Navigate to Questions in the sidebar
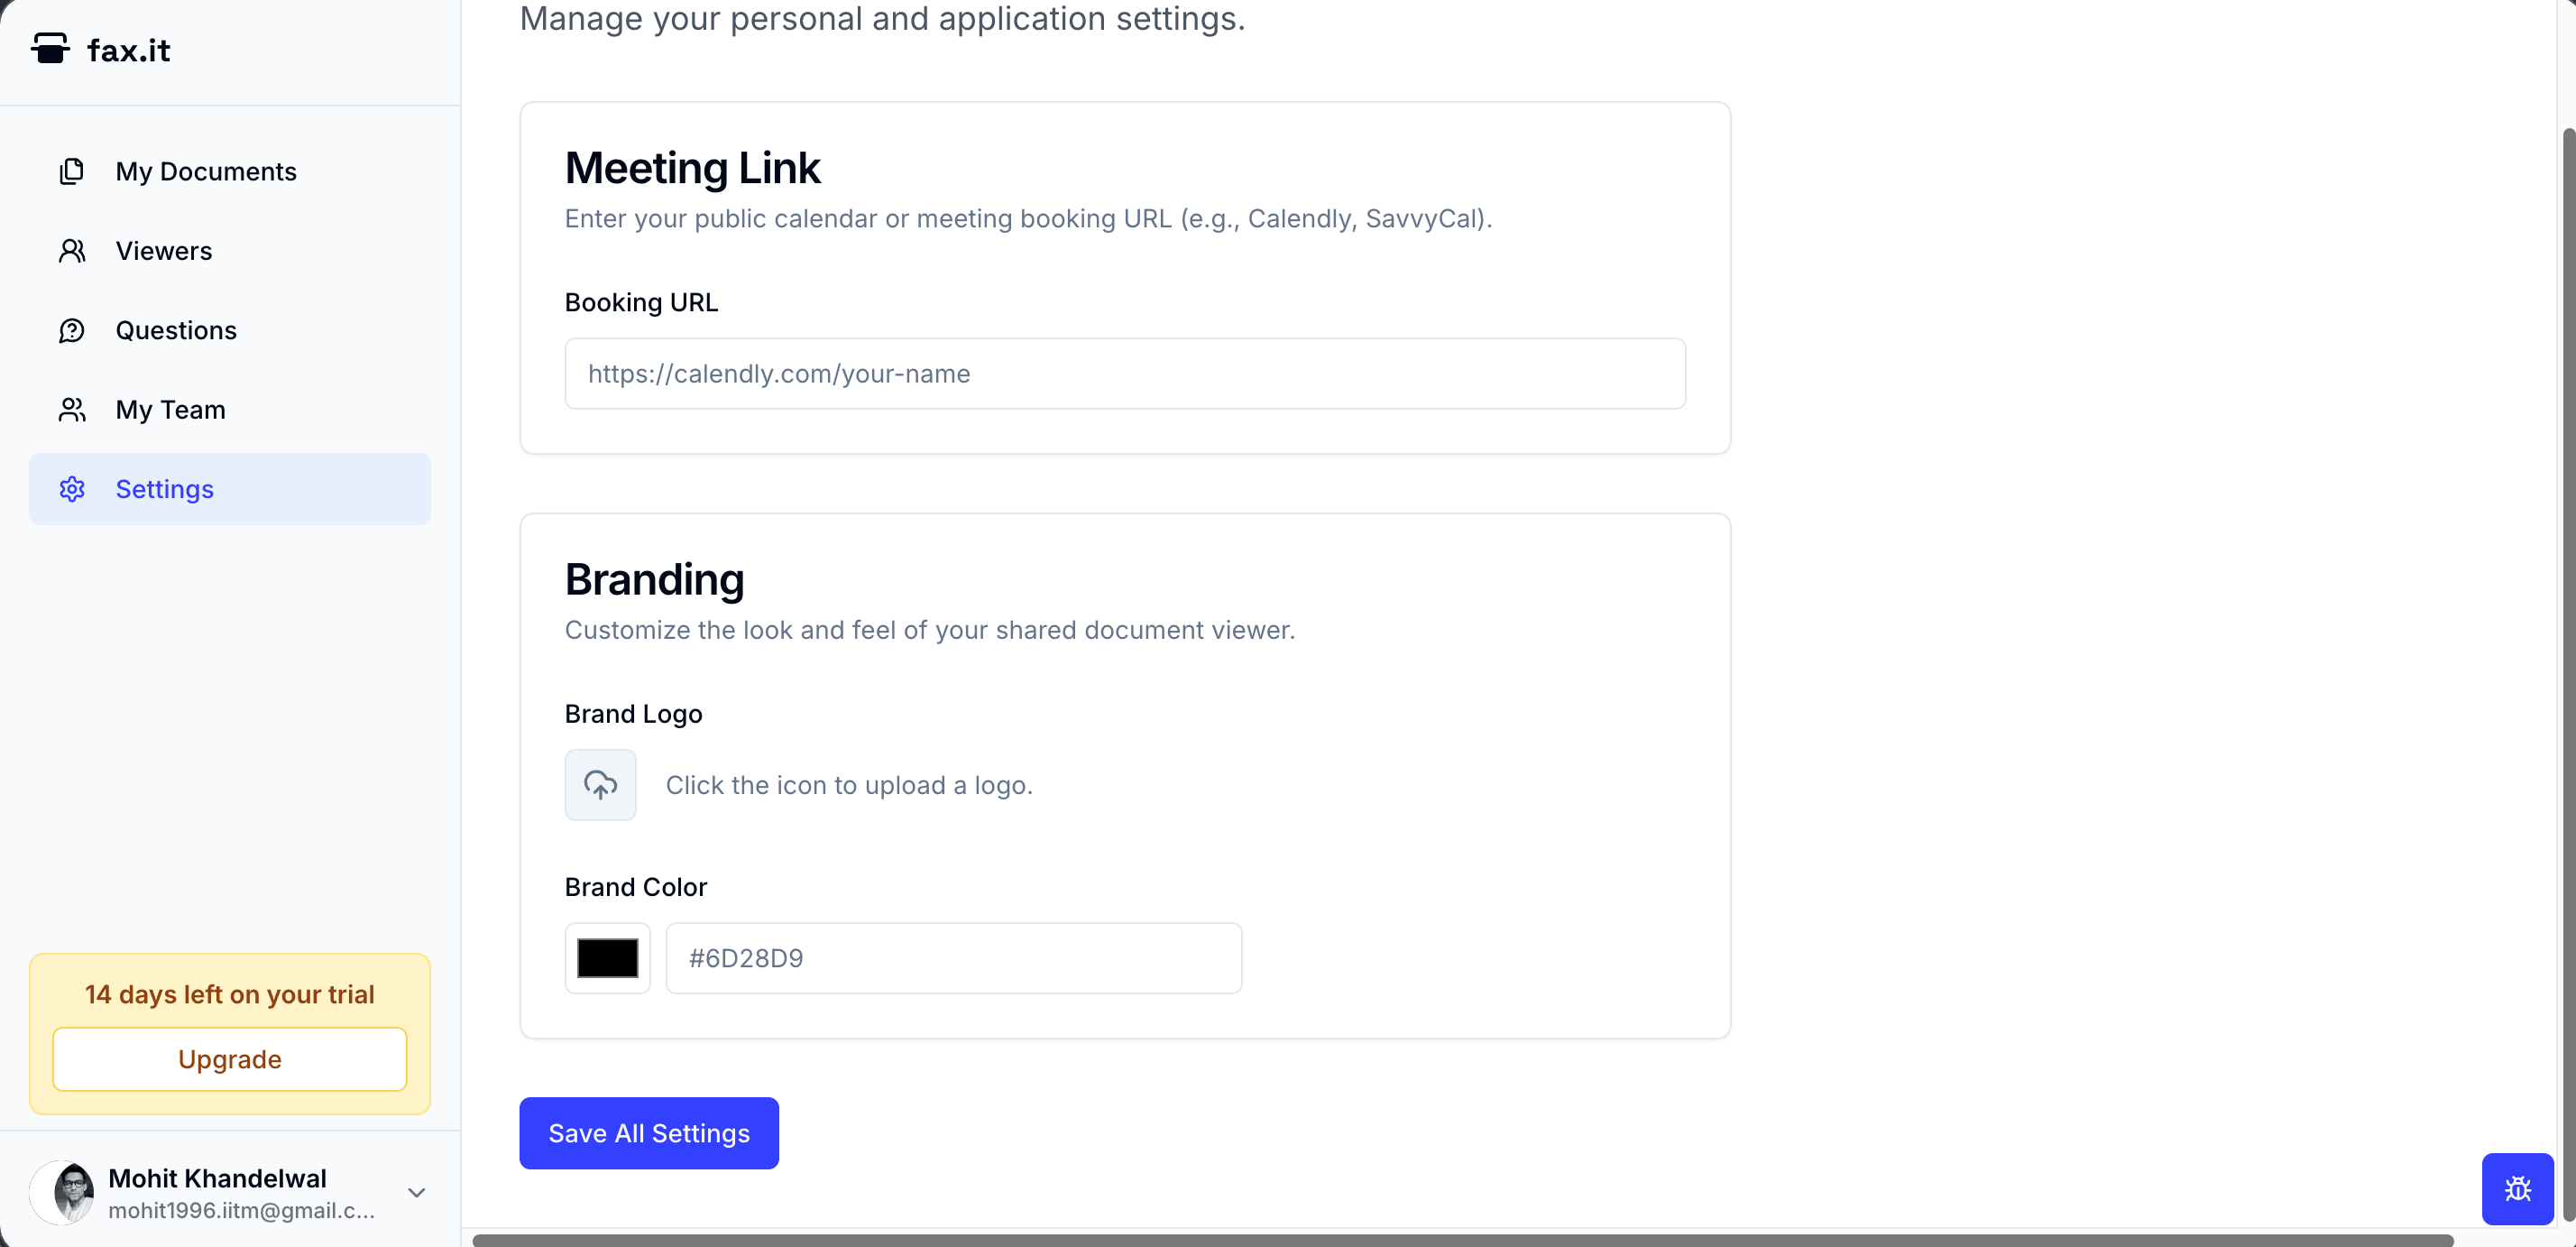The width and height of the screenshot is (2576, 1247). click(176, 330)
